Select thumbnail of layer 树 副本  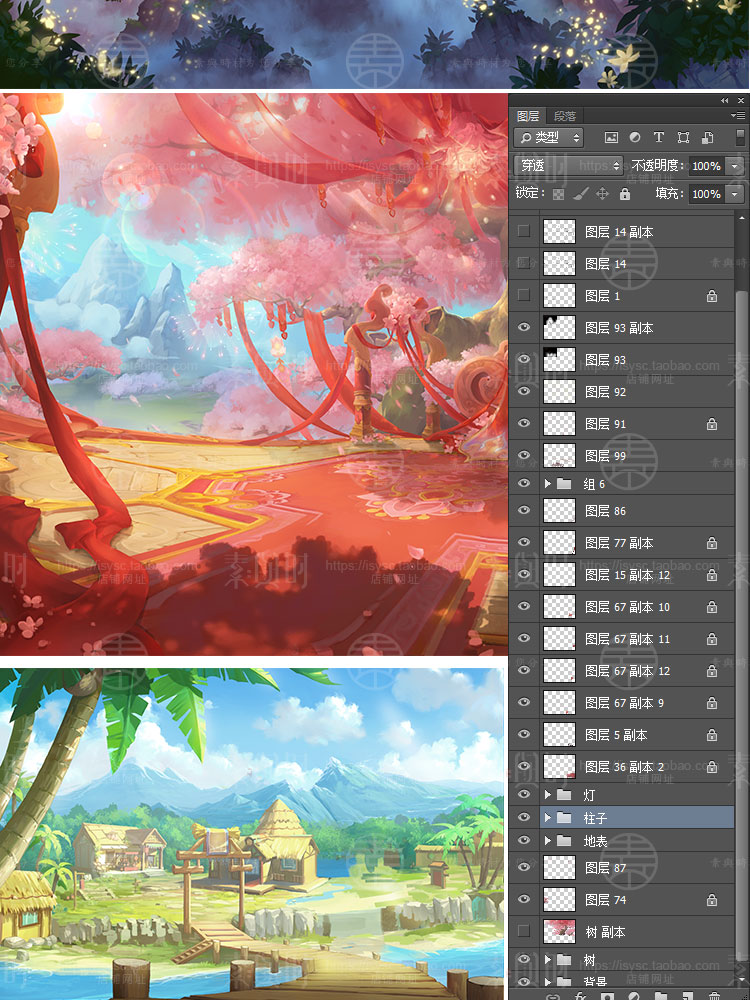point(559,931)
